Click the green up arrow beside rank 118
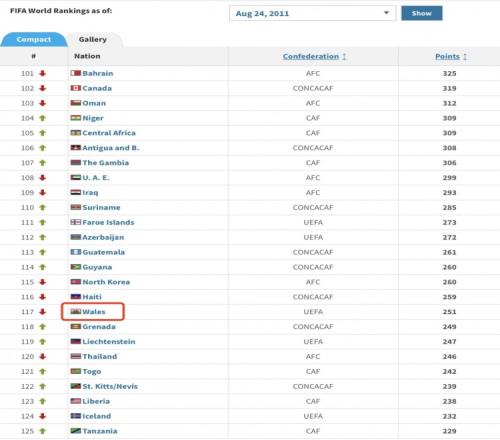The height and width of the screenshot is (440, 500). (42, 327)
